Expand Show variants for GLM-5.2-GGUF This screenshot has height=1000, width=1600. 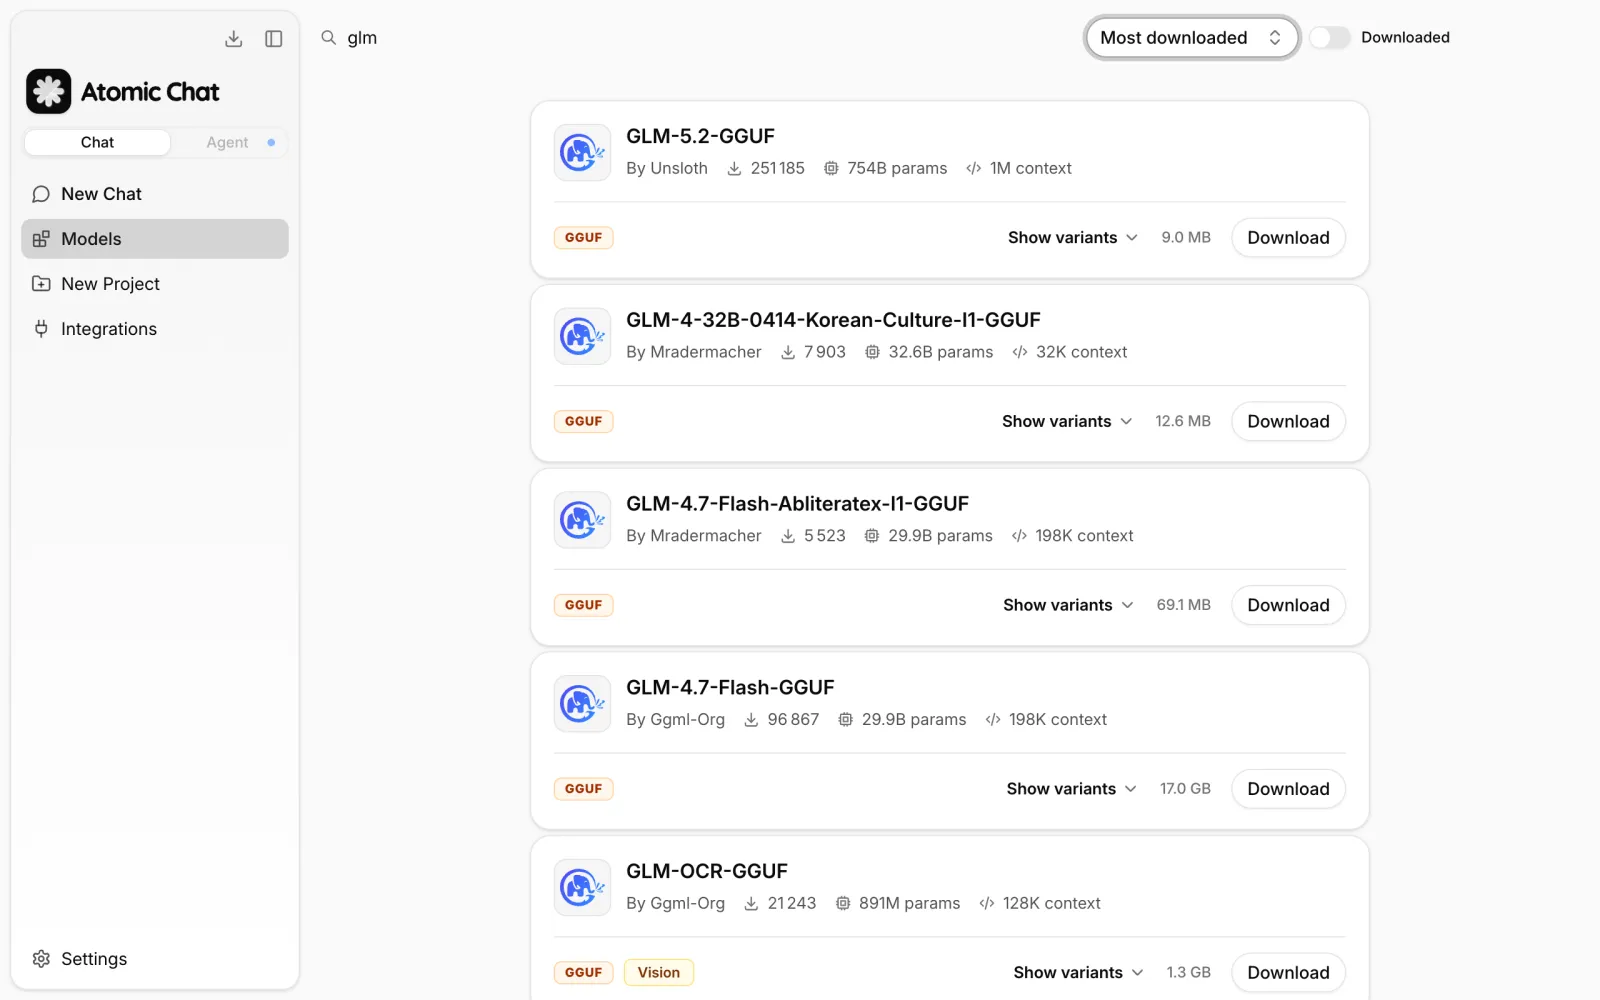(1073, 238)
